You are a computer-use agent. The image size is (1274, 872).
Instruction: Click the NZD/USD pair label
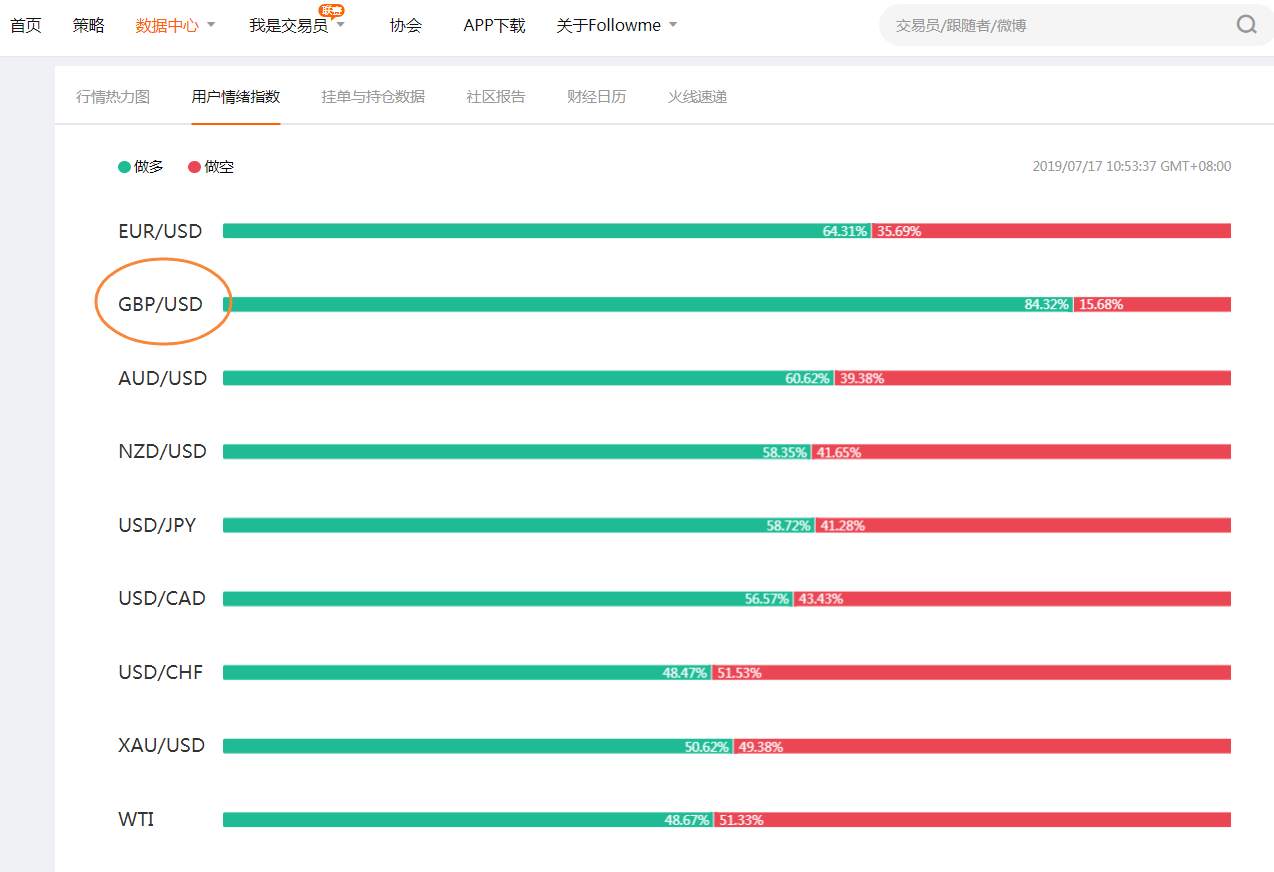[x=162, y=451]
